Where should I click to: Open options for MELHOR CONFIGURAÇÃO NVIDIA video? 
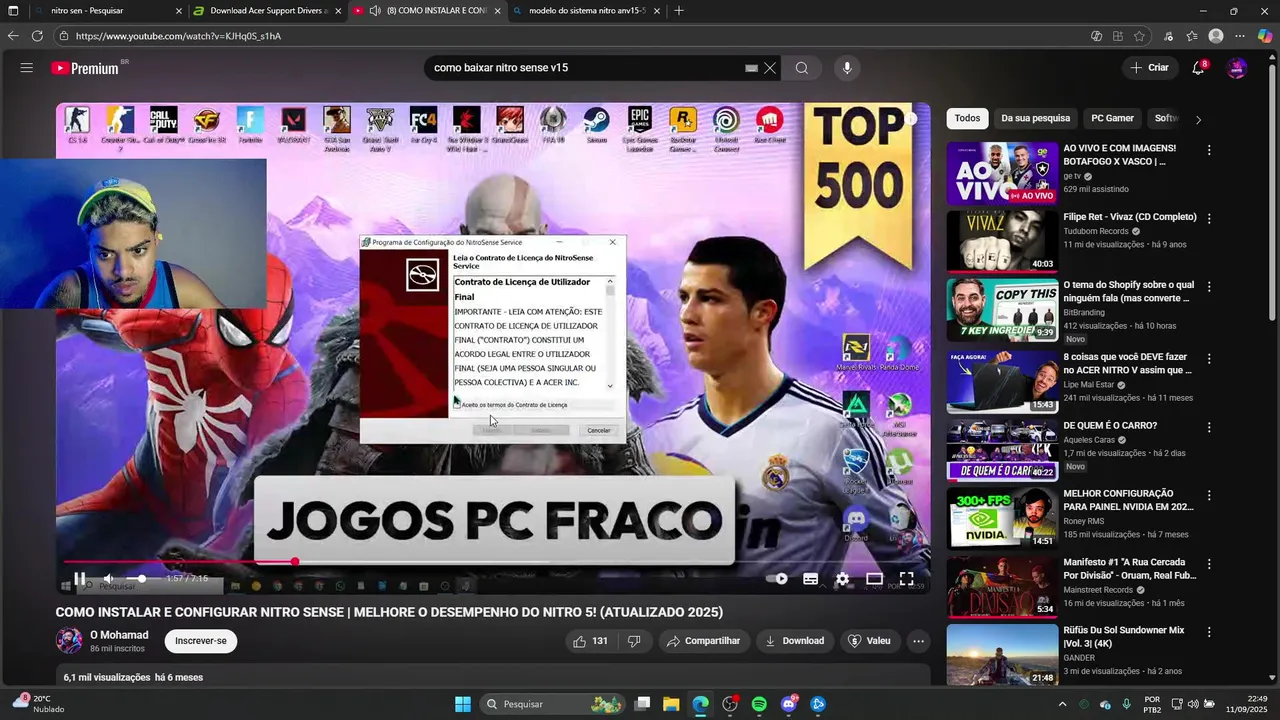click(x=1209, y=495)
